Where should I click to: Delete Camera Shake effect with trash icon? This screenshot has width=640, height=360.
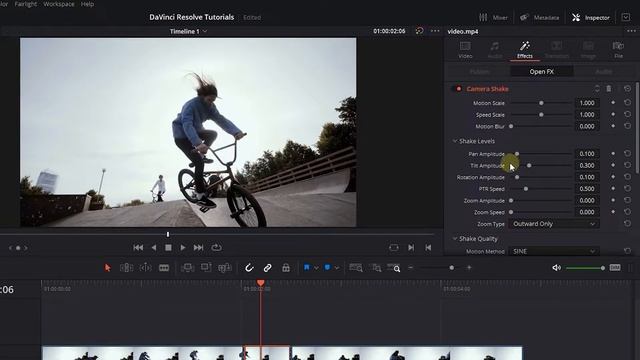(x=609, y=89)
